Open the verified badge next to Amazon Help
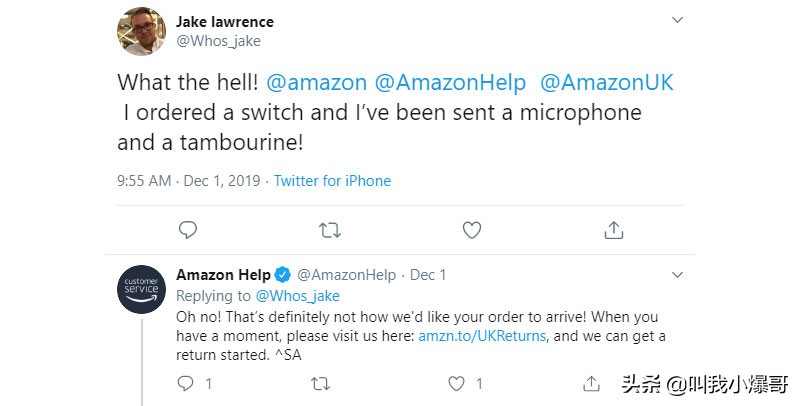Image resolution: width=800 pixels, height=406 pixels. click(283, 274)
